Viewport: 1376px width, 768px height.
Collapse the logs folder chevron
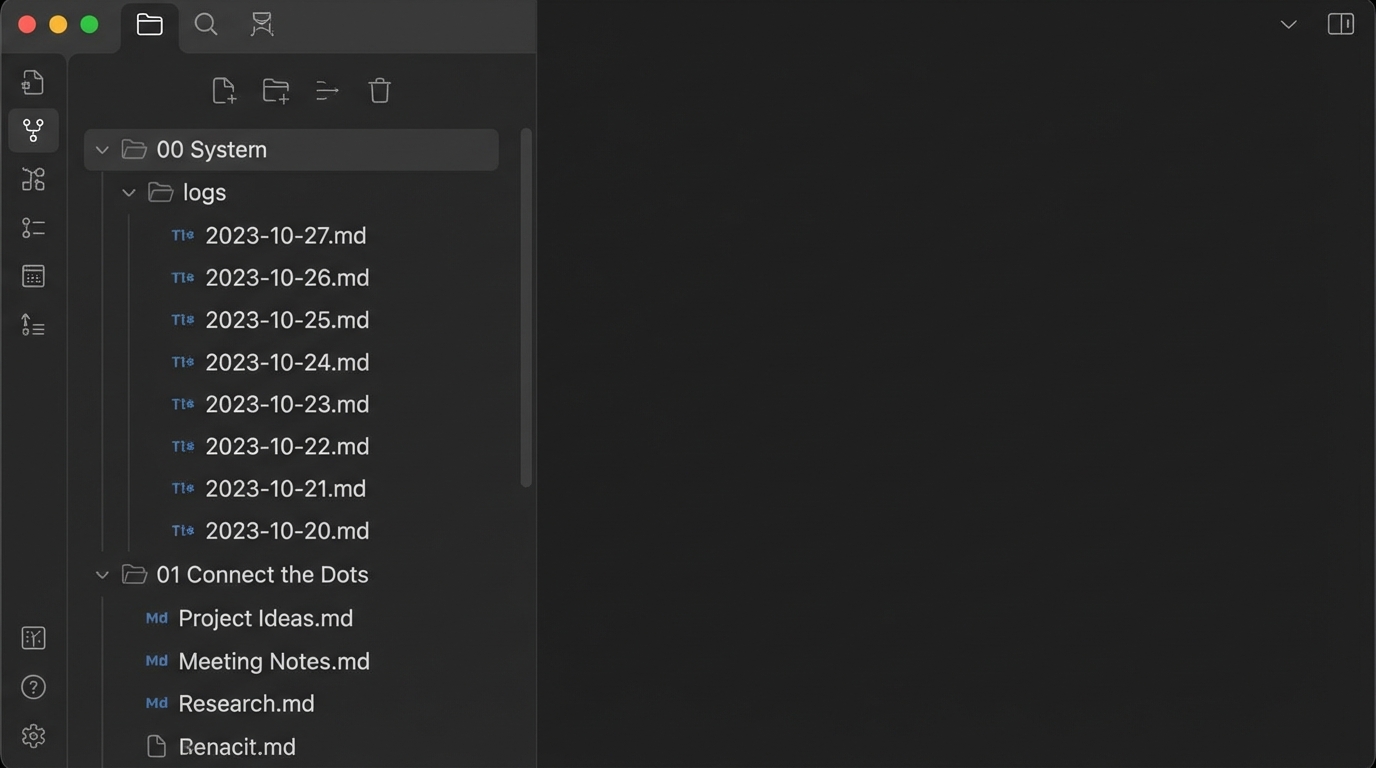129,192
